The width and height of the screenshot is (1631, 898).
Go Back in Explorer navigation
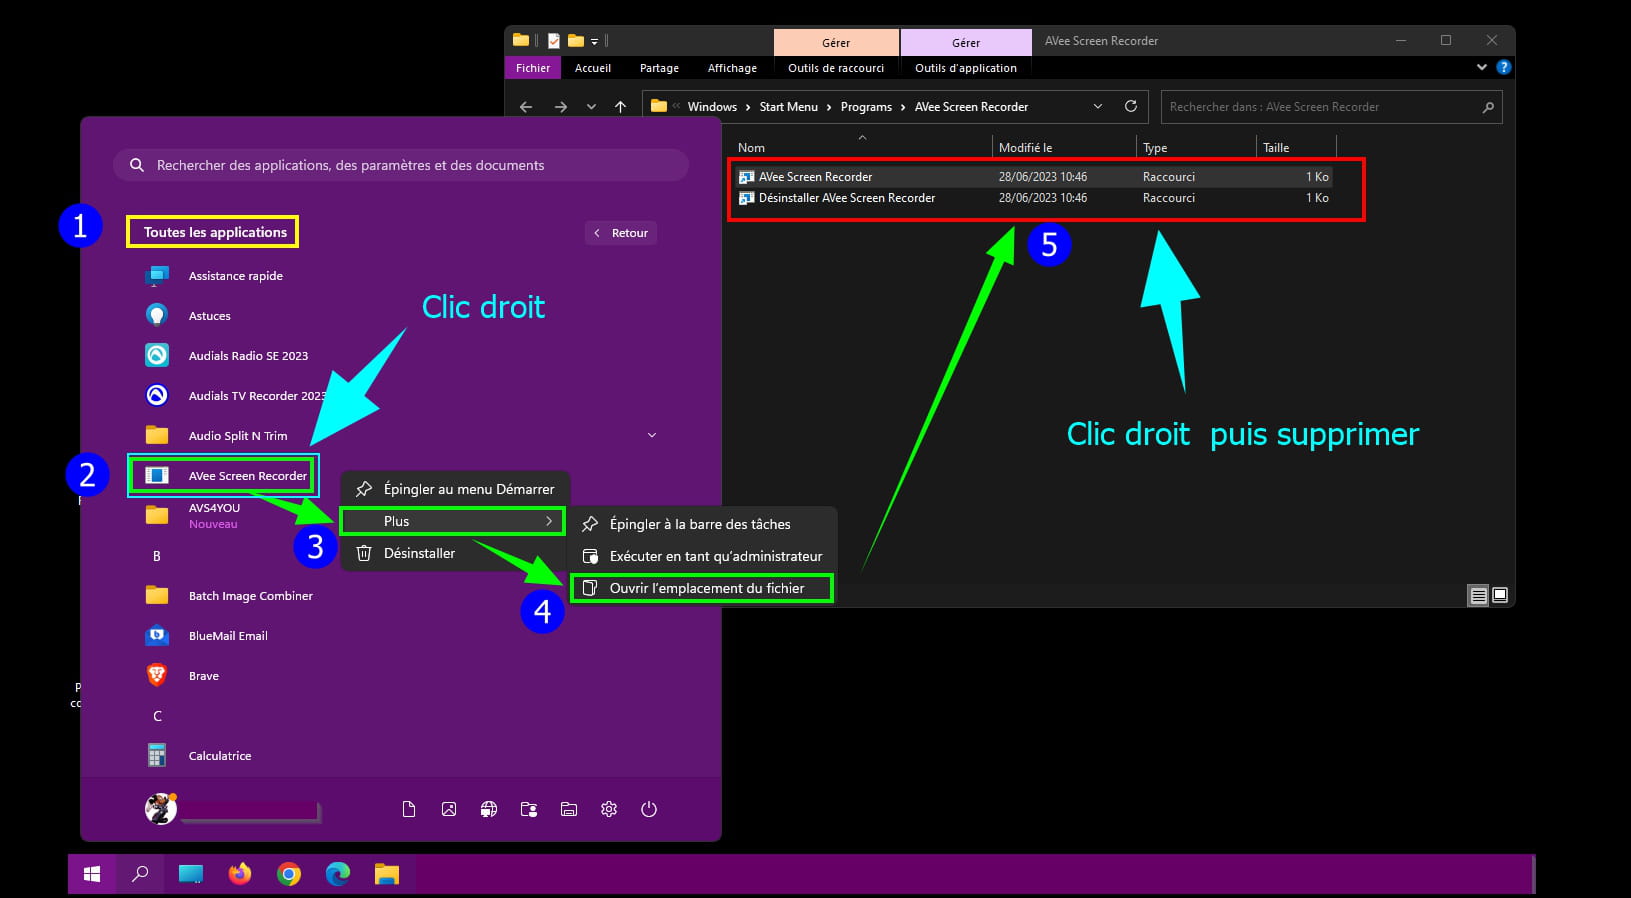(526, 107)
